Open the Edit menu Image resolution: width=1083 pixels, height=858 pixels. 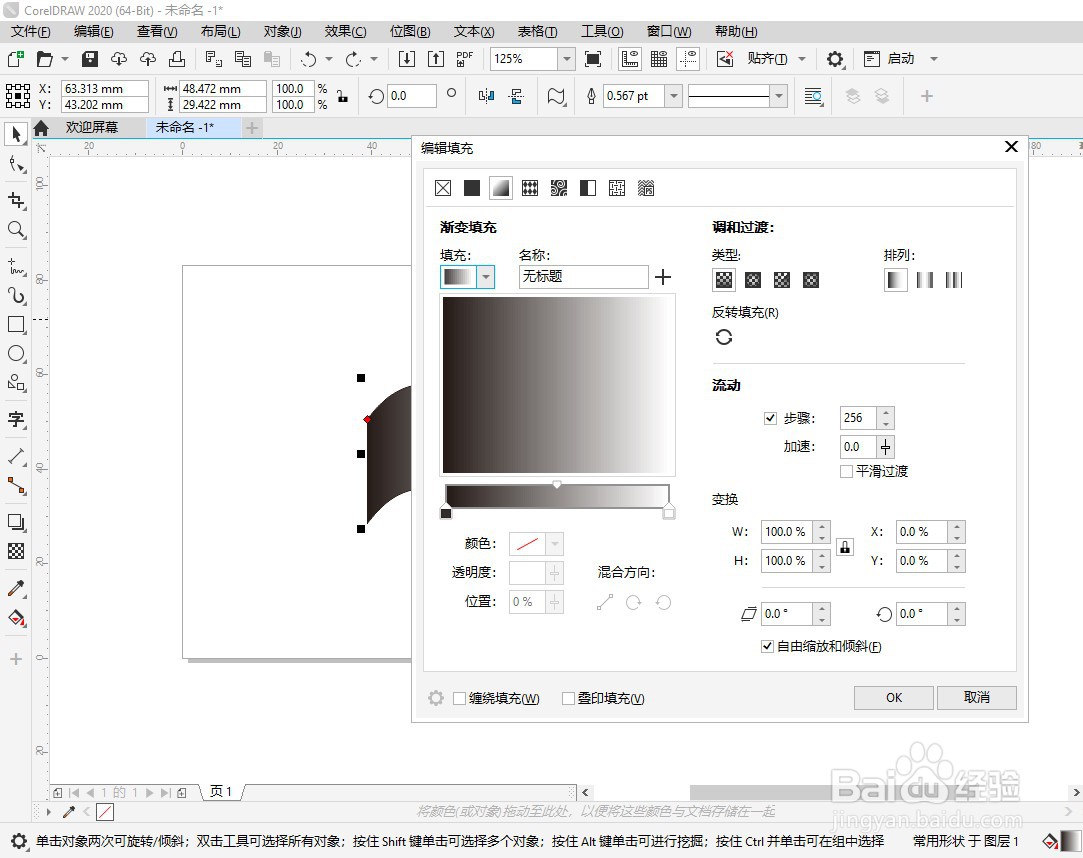click(94, 31)
